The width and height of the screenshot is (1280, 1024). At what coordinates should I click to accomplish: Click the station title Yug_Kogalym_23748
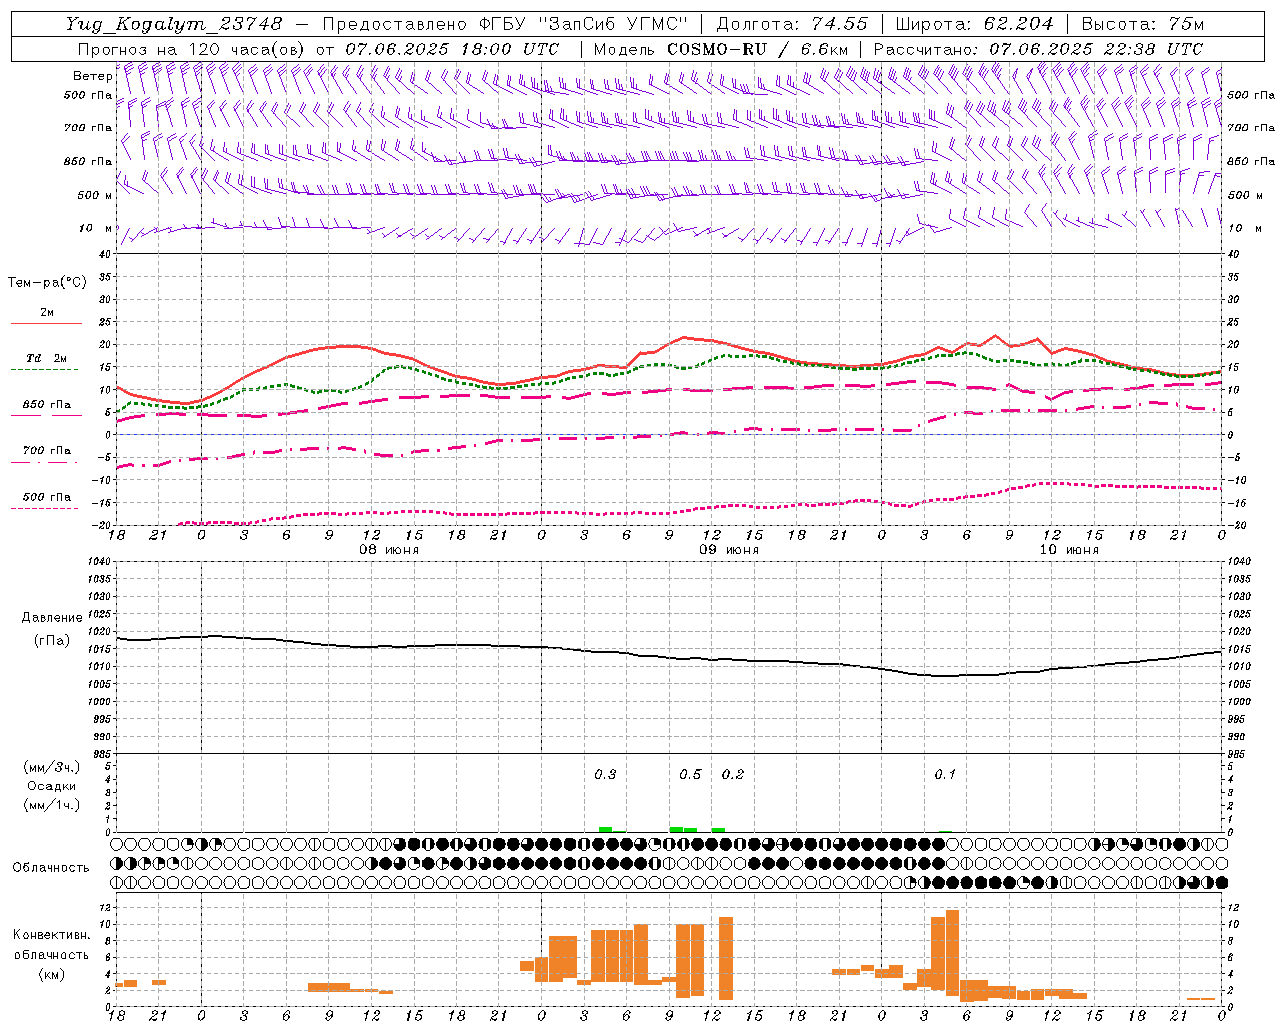[174, 24]
